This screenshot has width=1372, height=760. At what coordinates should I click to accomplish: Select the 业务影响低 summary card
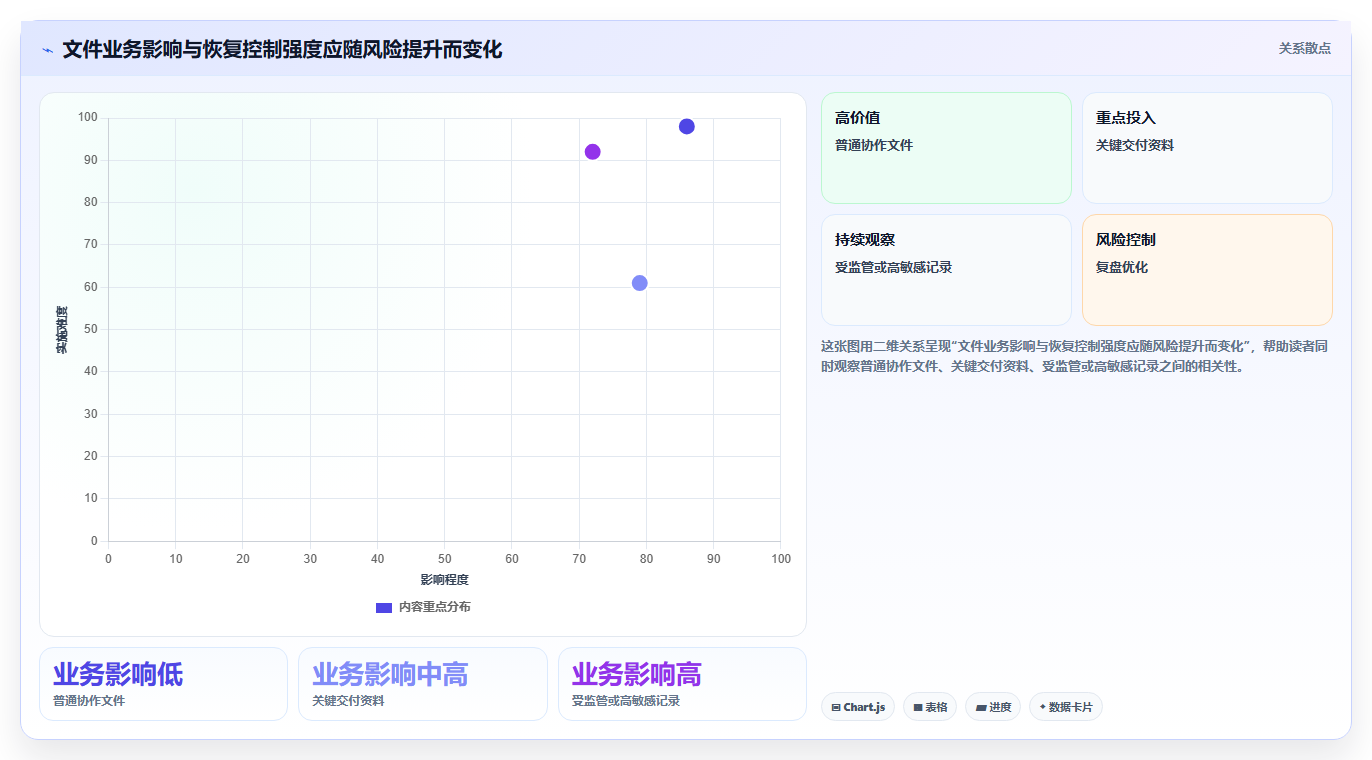tap(163, 684)
